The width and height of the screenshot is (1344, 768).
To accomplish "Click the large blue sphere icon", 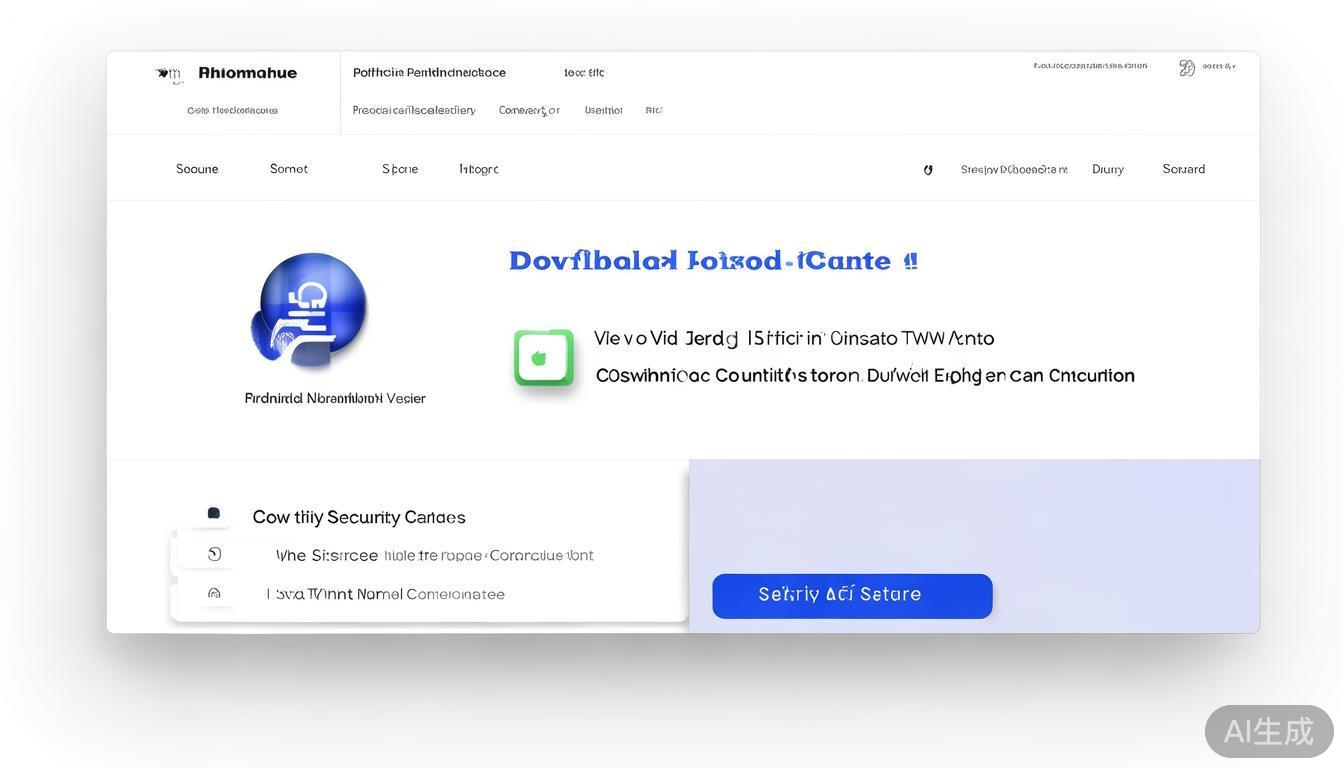I will coord(310,308).
